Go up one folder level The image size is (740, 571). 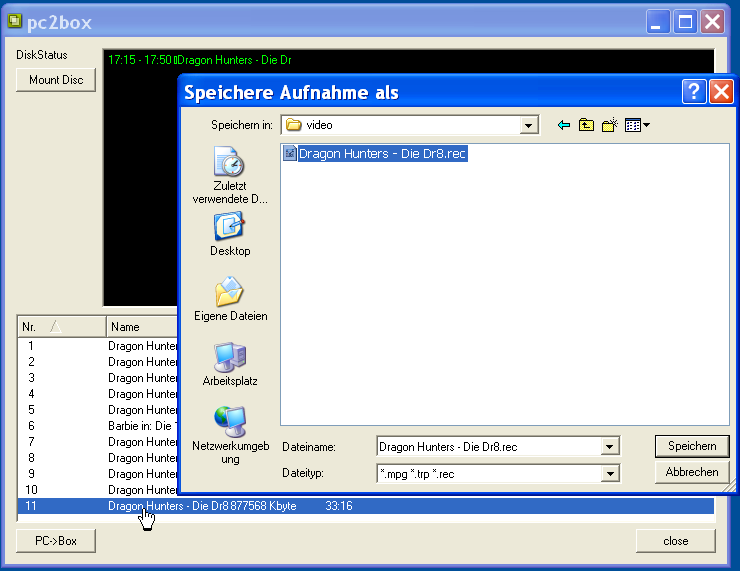(586, 125)
